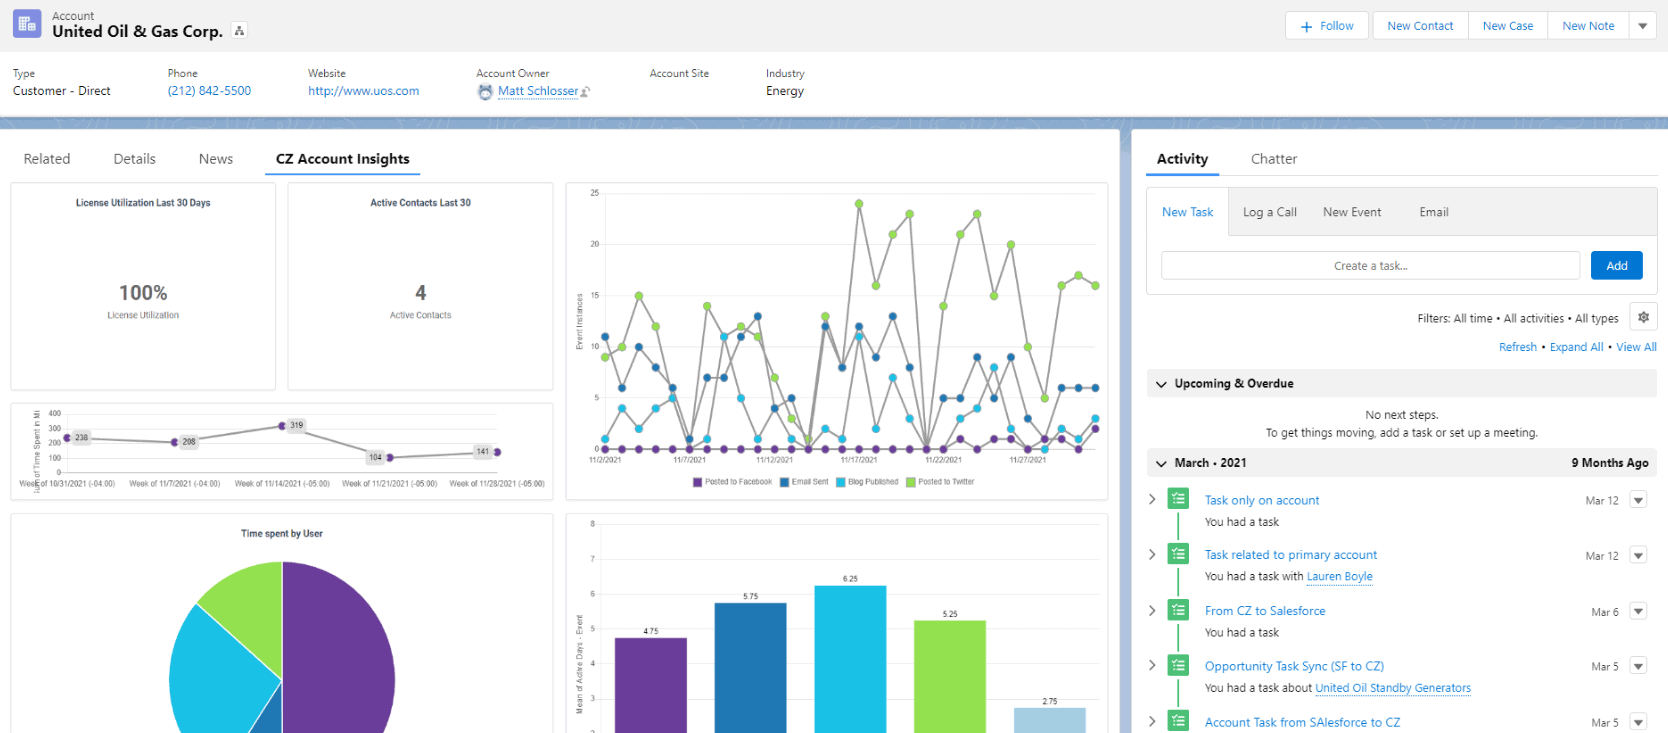Expand Task related to primary account details

[1152, 554]
